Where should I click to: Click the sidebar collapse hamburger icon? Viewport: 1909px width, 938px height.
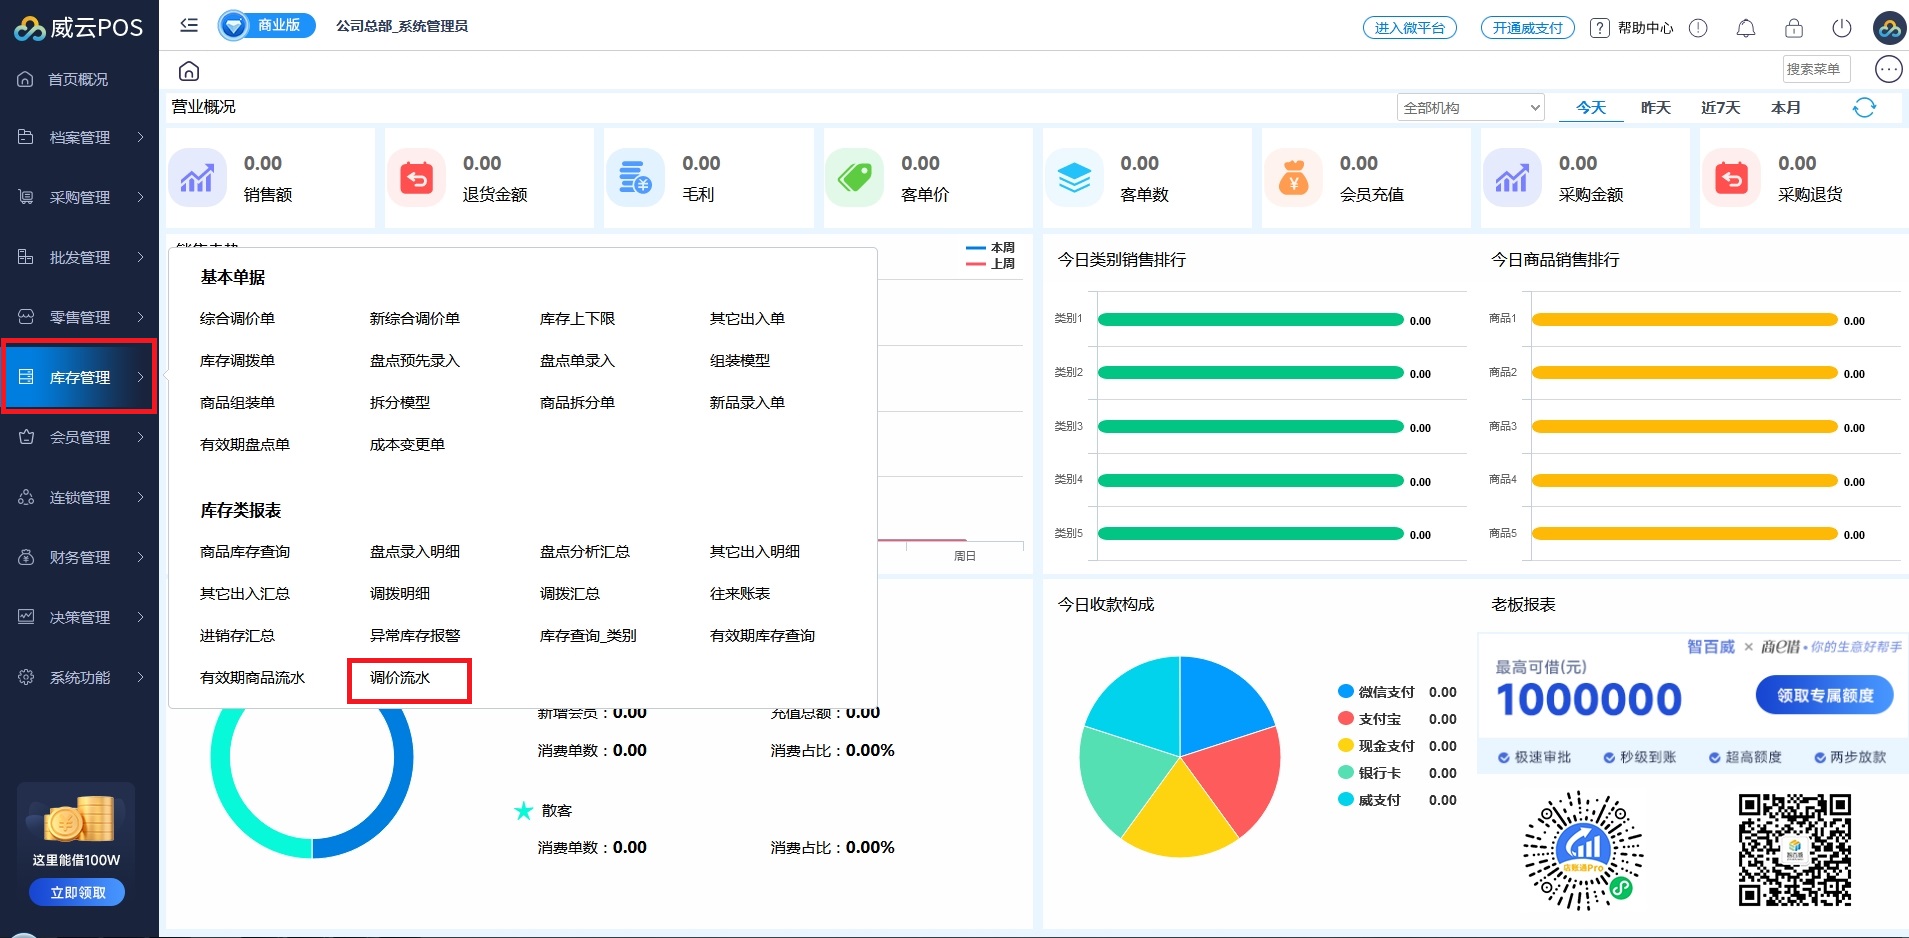coord(189,25)
